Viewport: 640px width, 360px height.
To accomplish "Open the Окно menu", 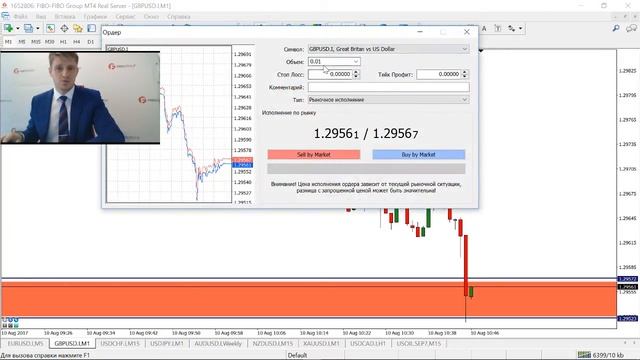I will 151,16.
